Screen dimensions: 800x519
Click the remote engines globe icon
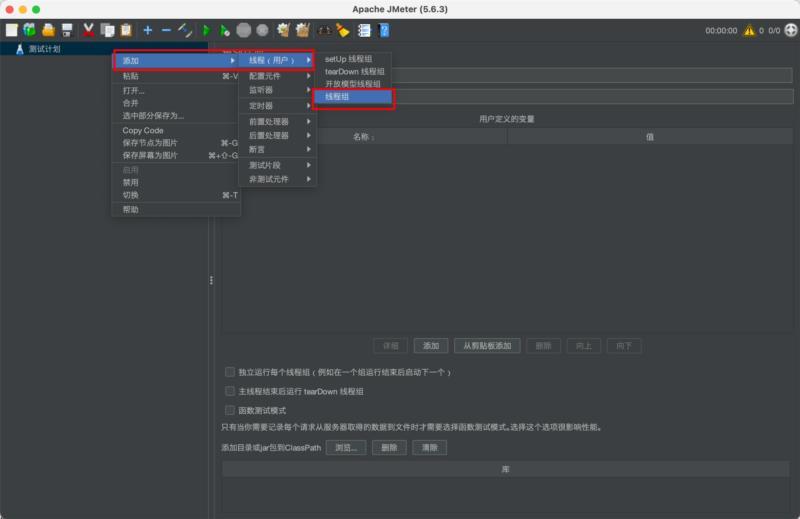(790, 30)
